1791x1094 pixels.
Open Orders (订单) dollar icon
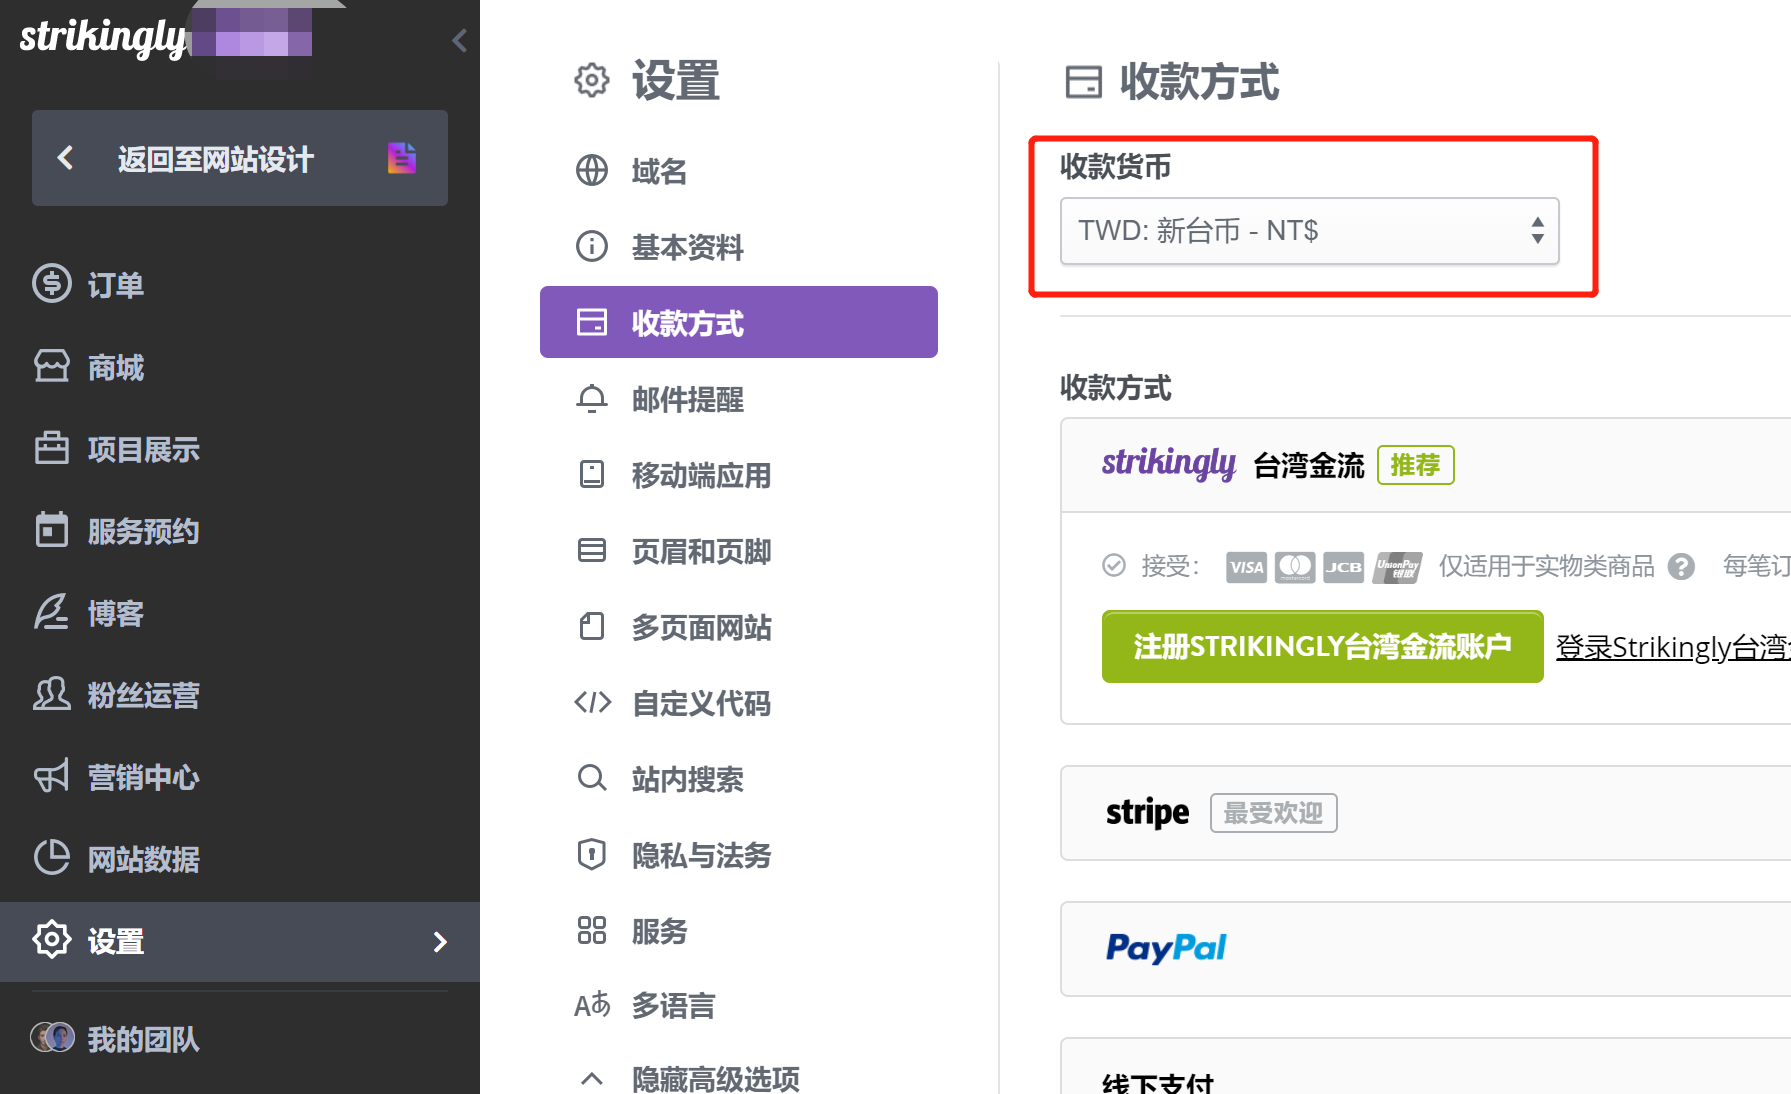52,284
